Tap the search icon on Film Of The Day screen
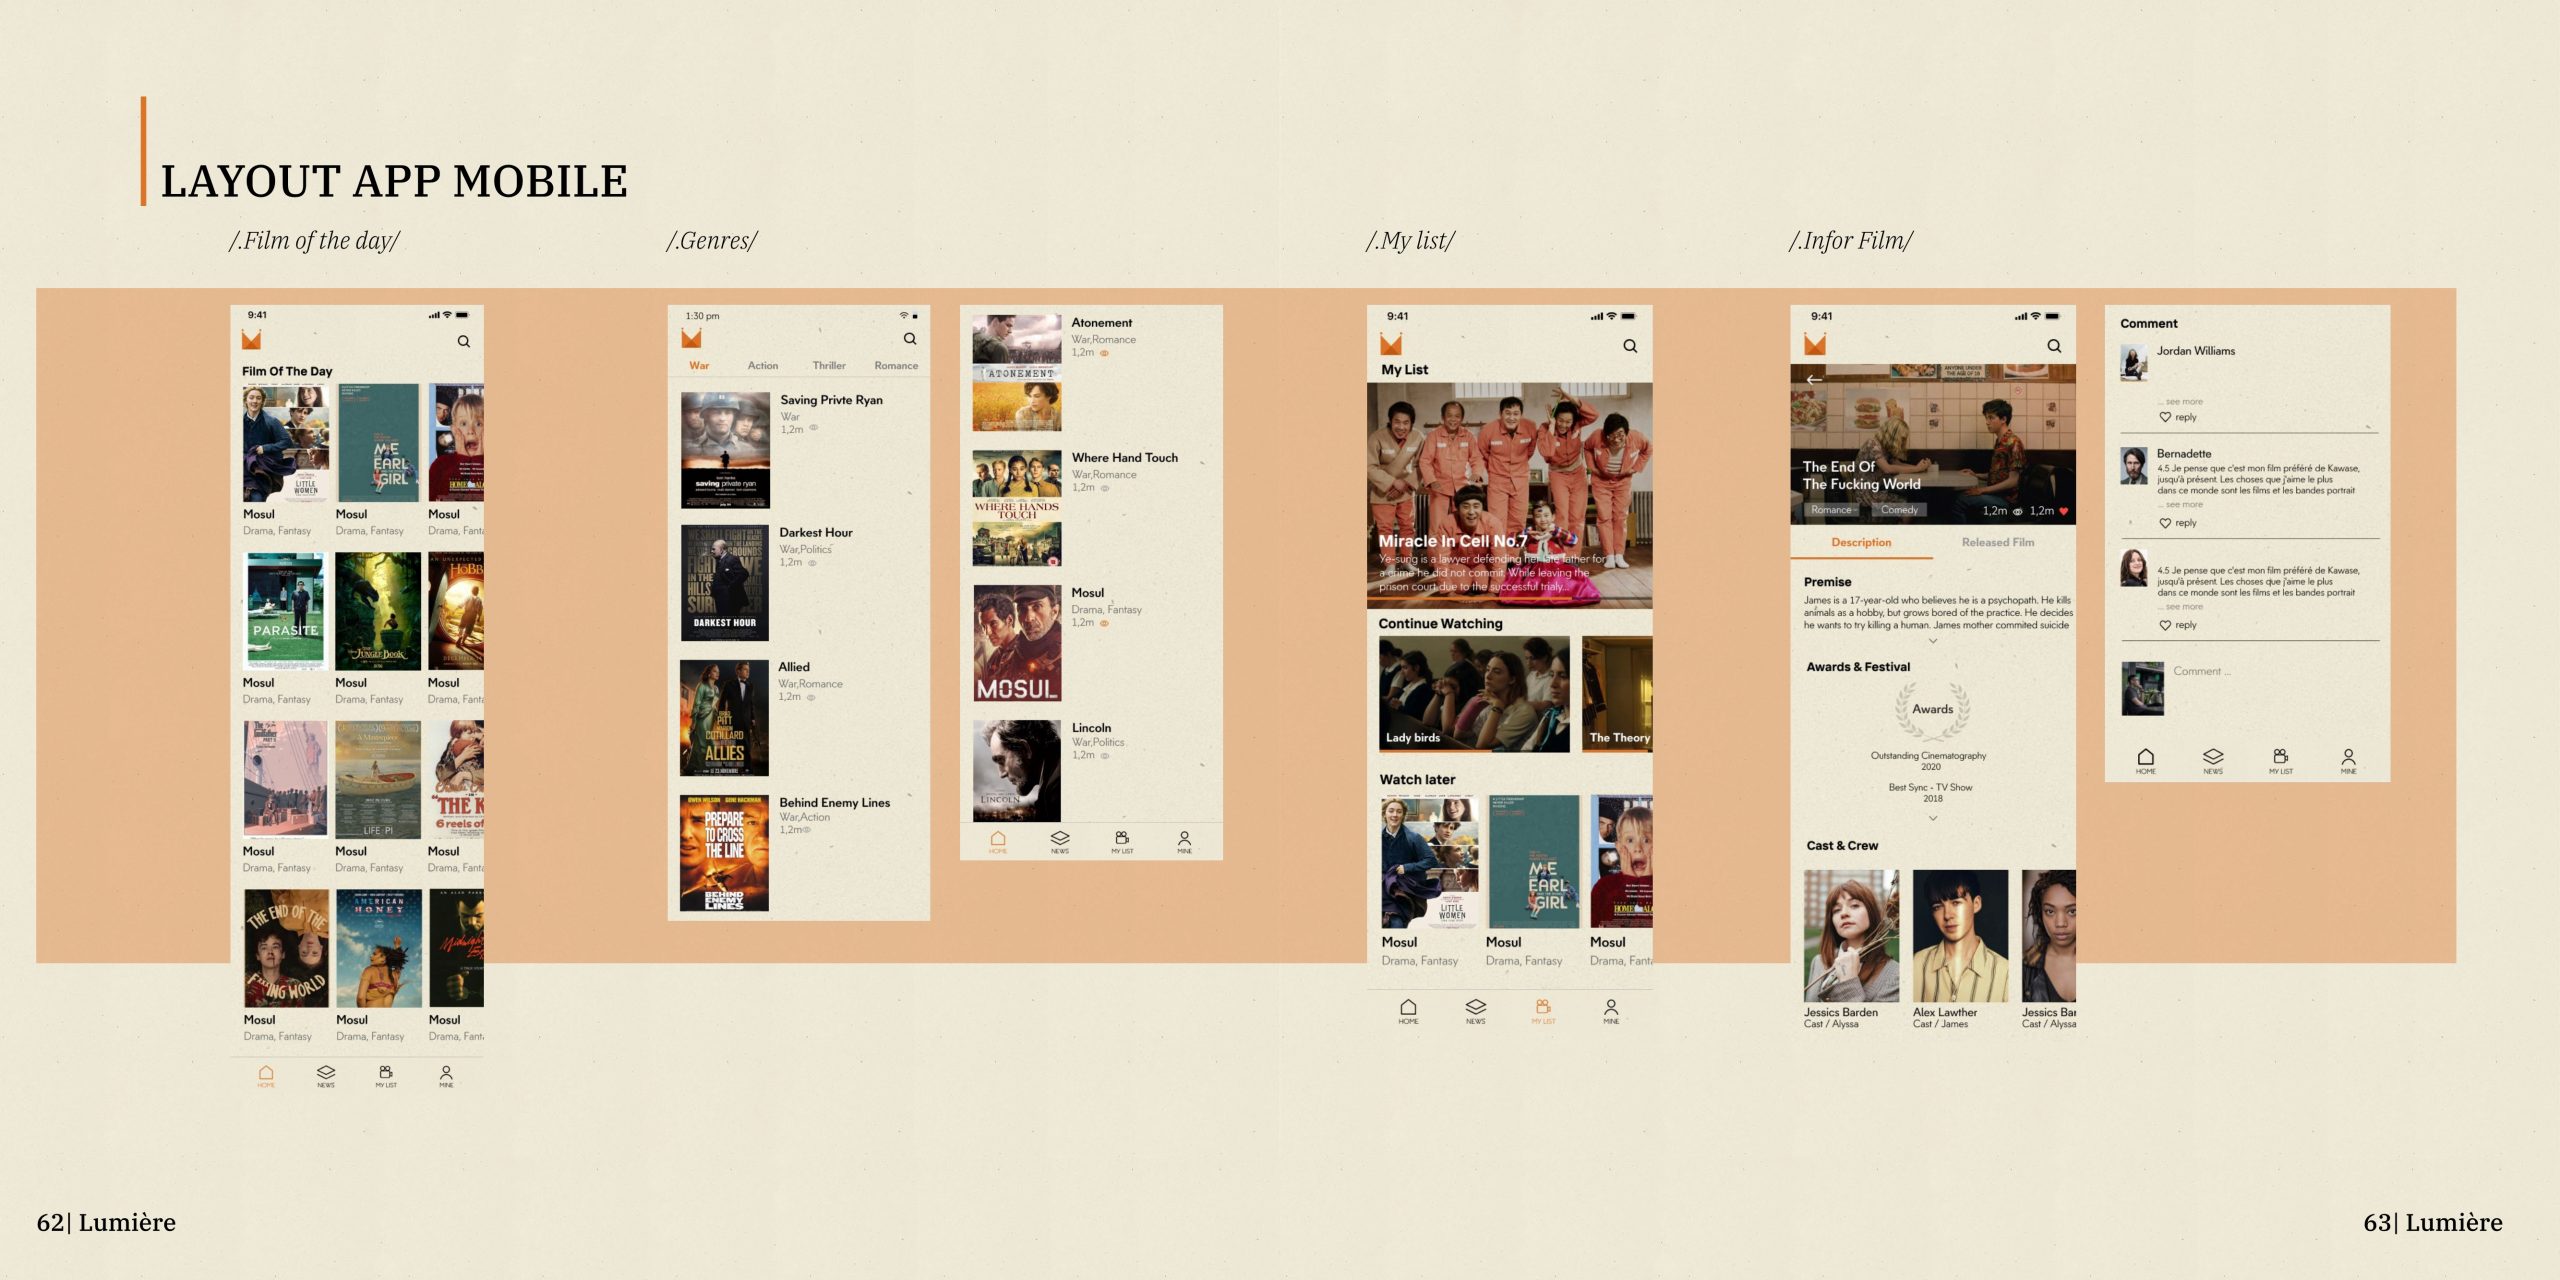This screenshot has height=1280, width=2560. click(x=464, y=341)
